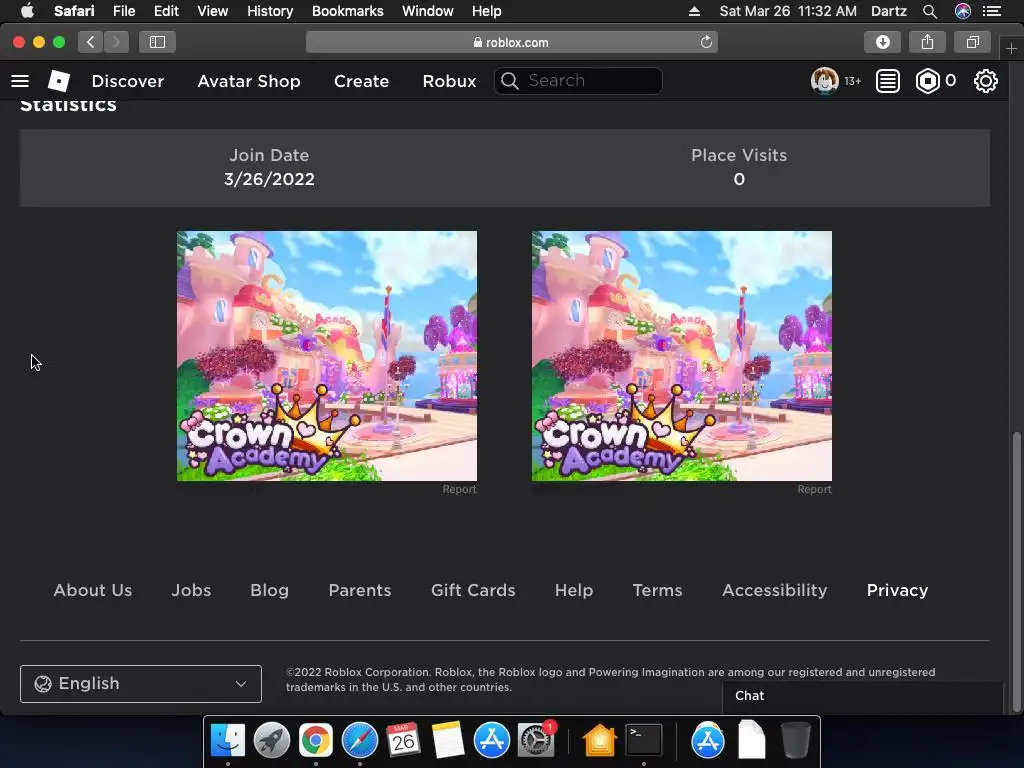This screenshot has width=1024, height=768.
Task: Open the Create page link
Action: tap(361, 81)
